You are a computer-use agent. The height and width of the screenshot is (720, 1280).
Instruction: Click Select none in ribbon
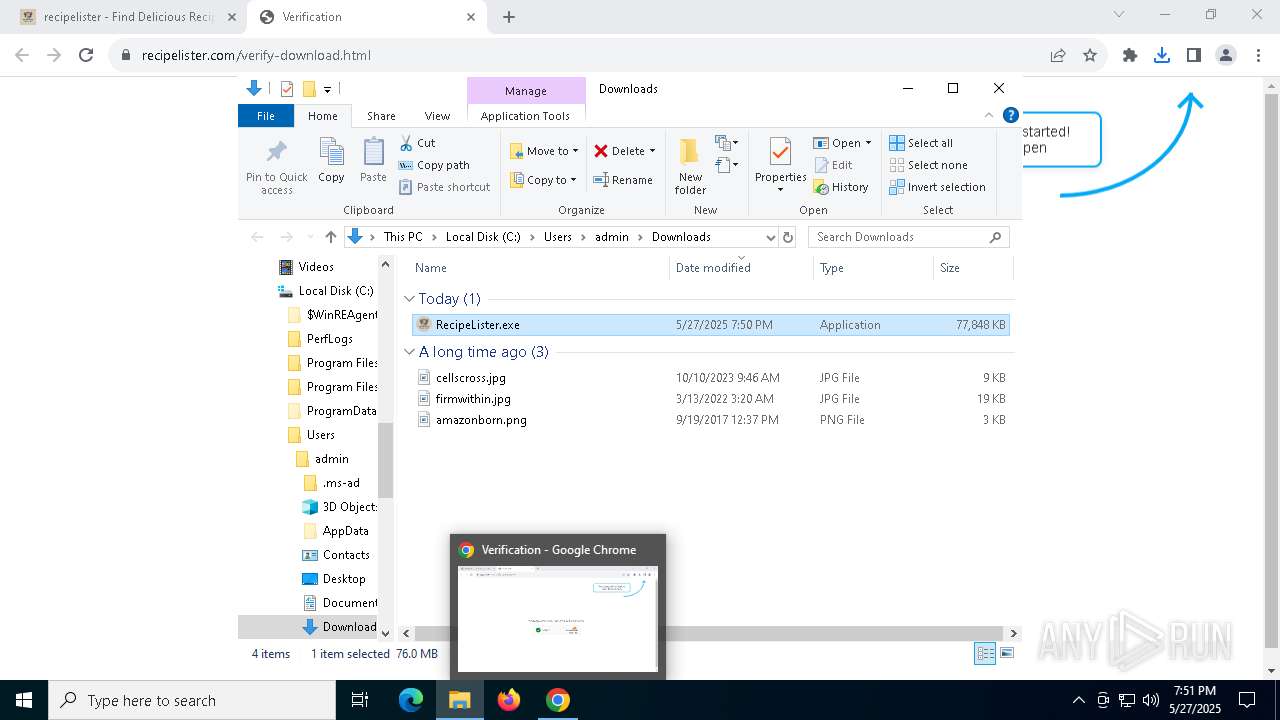(x=928, y=165)
